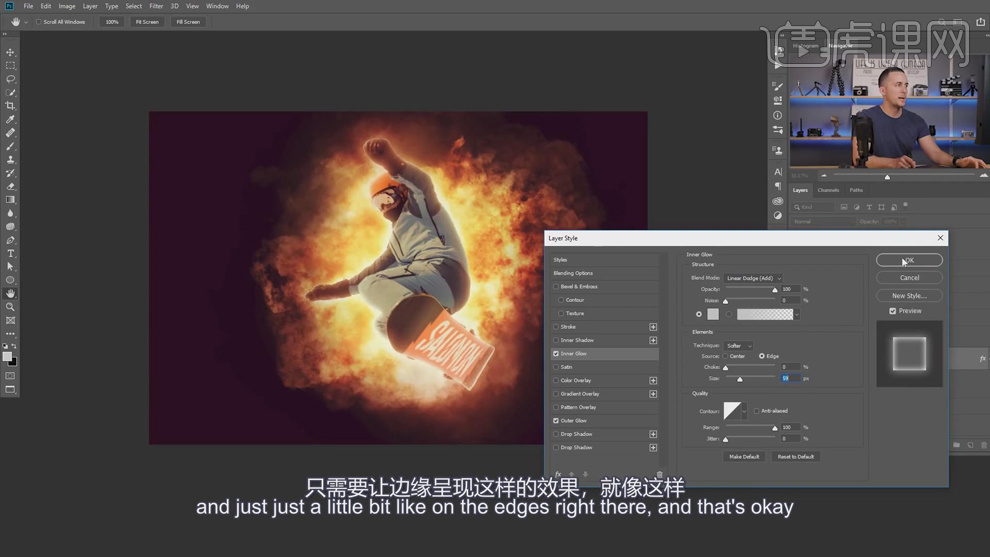Click plus icon next to Stroke

click(x=653, y=327)
